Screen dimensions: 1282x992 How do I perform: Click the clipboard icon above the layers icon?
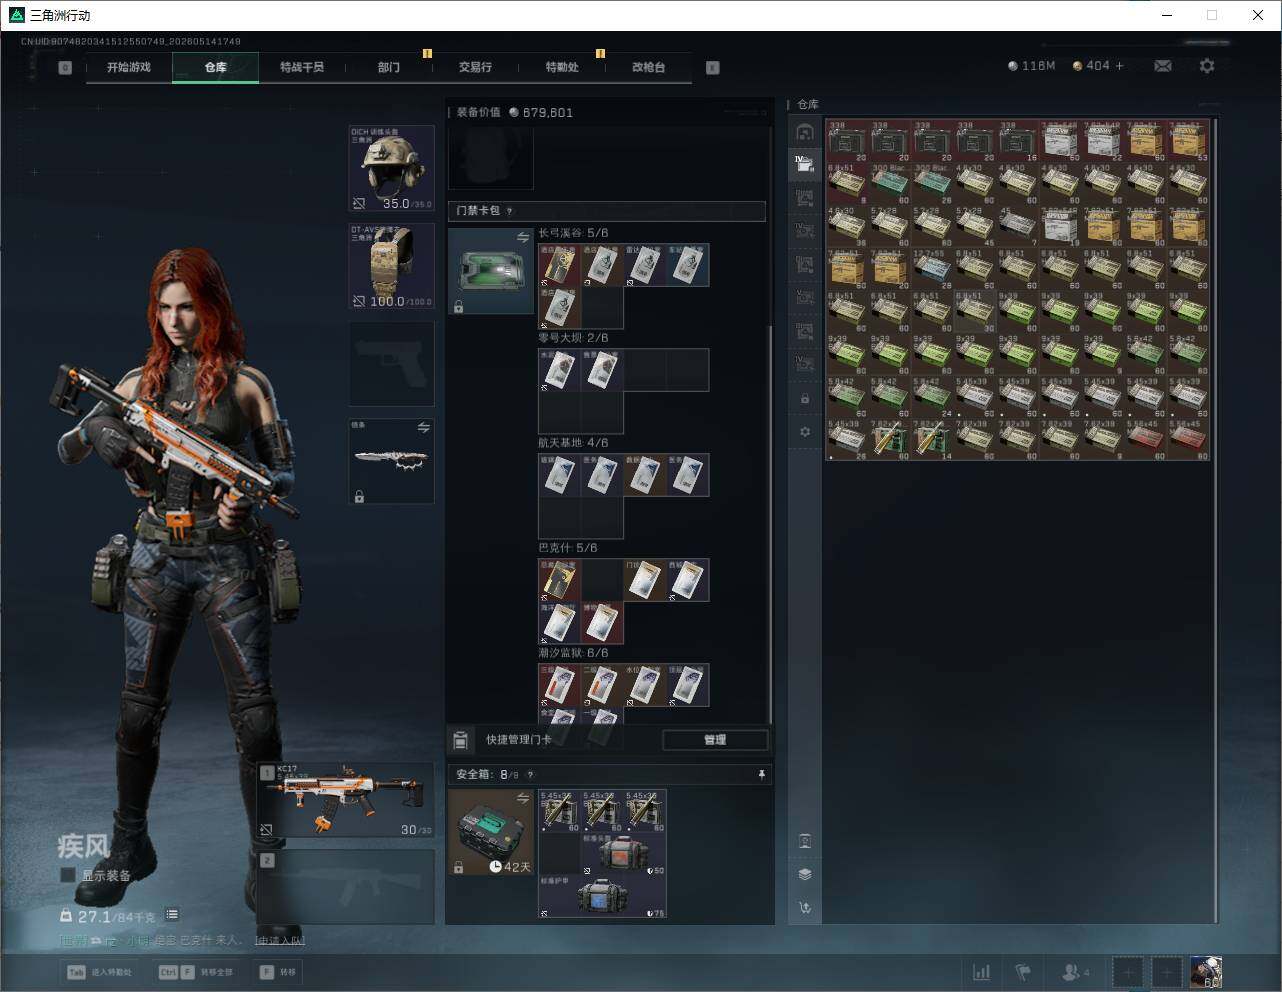tap(805, 841)
